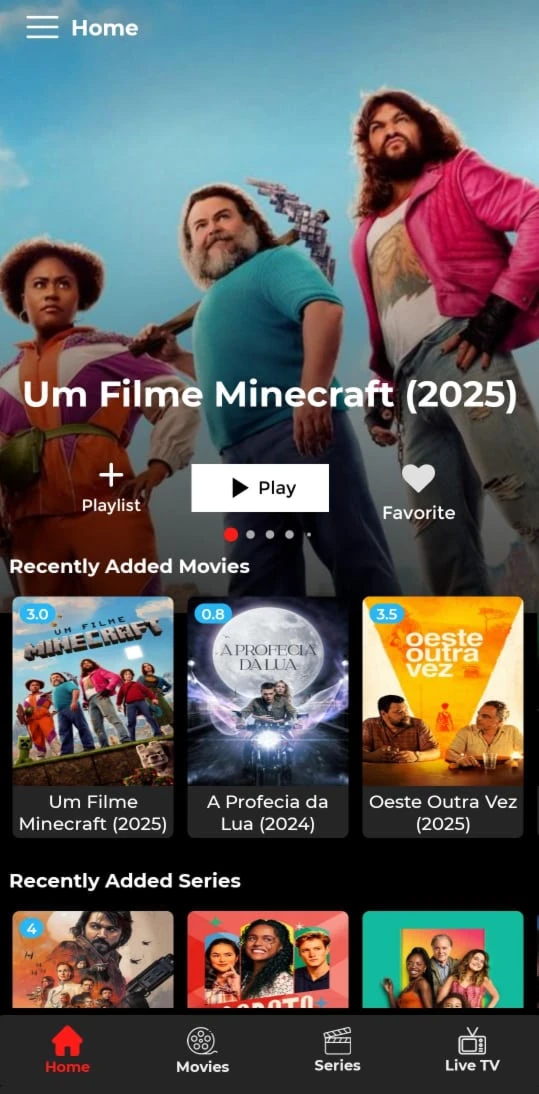Tap the 0.8 rating badge

(213, 614)
